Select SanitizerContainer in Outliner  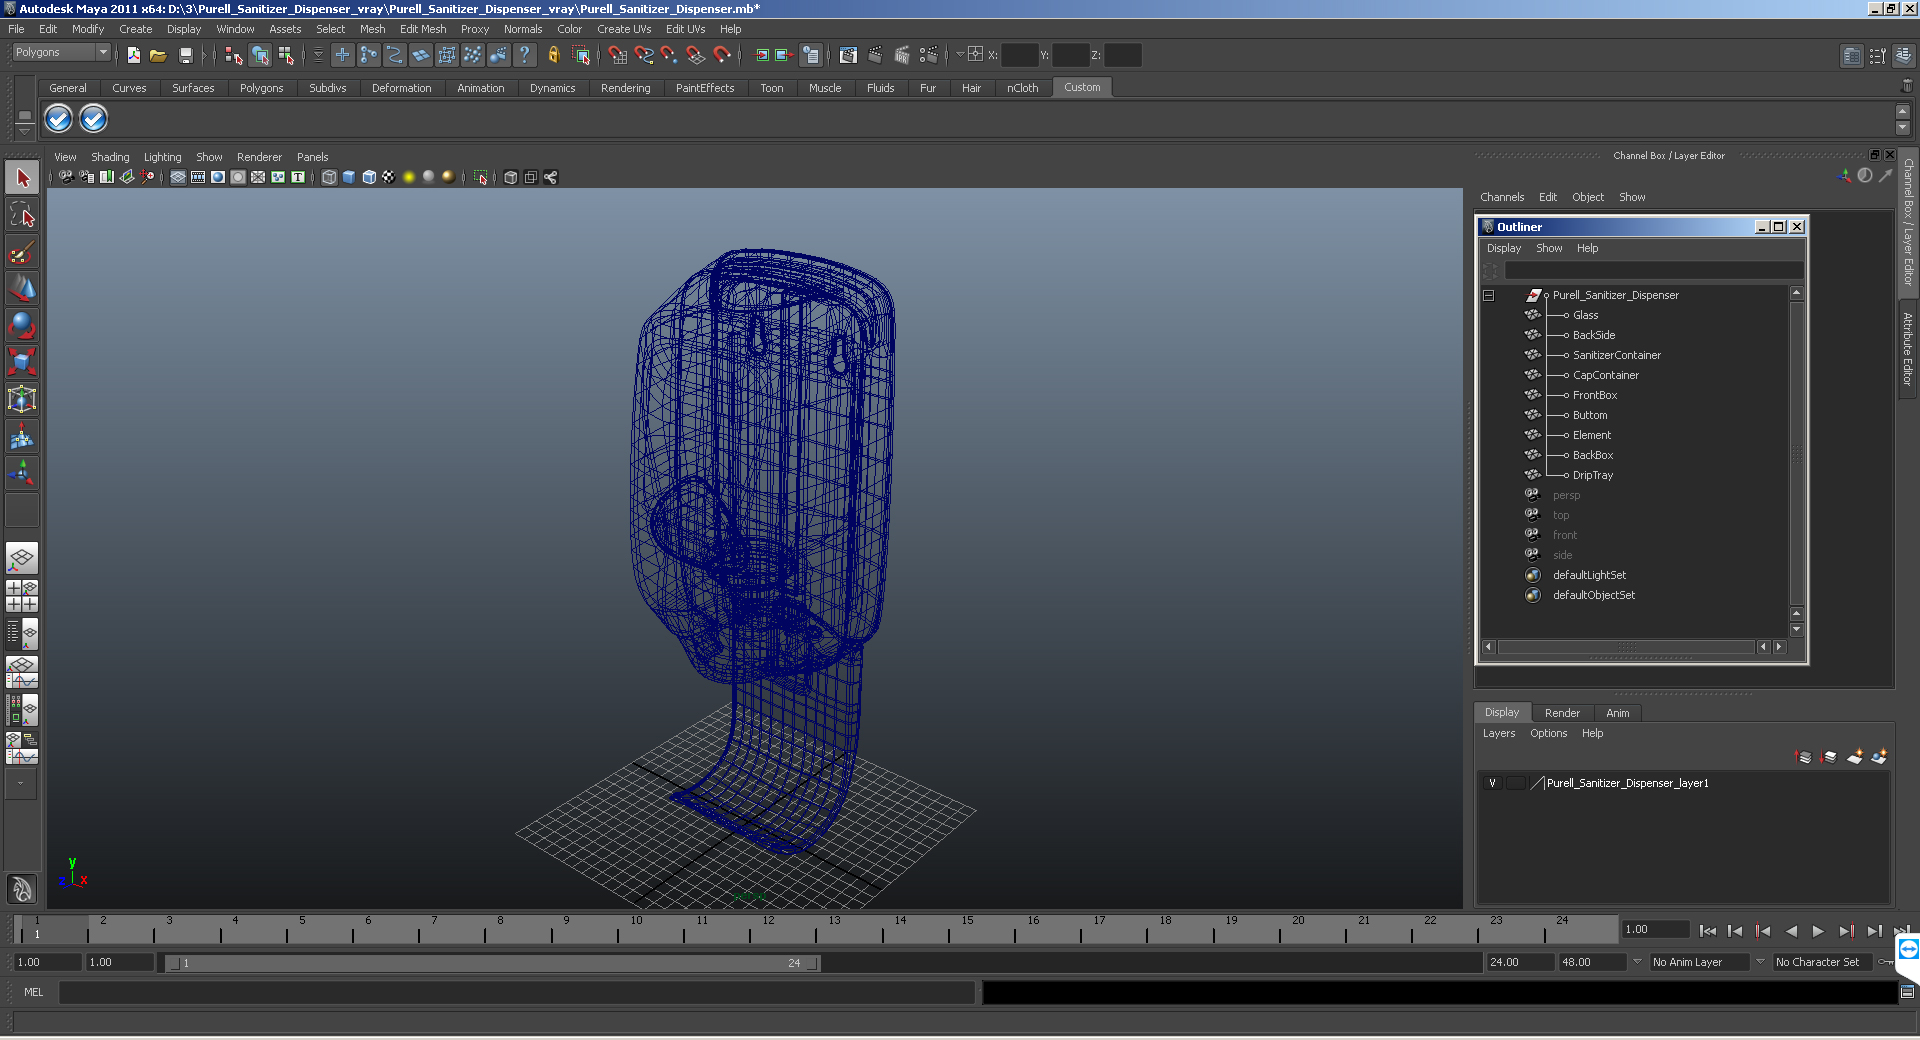tap(1616, 355)
